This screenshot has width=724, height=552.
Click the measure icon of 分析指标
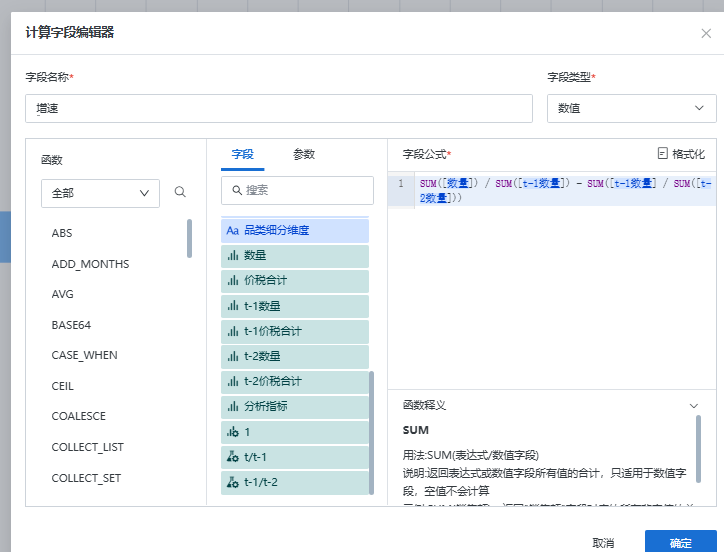[232, 406]
